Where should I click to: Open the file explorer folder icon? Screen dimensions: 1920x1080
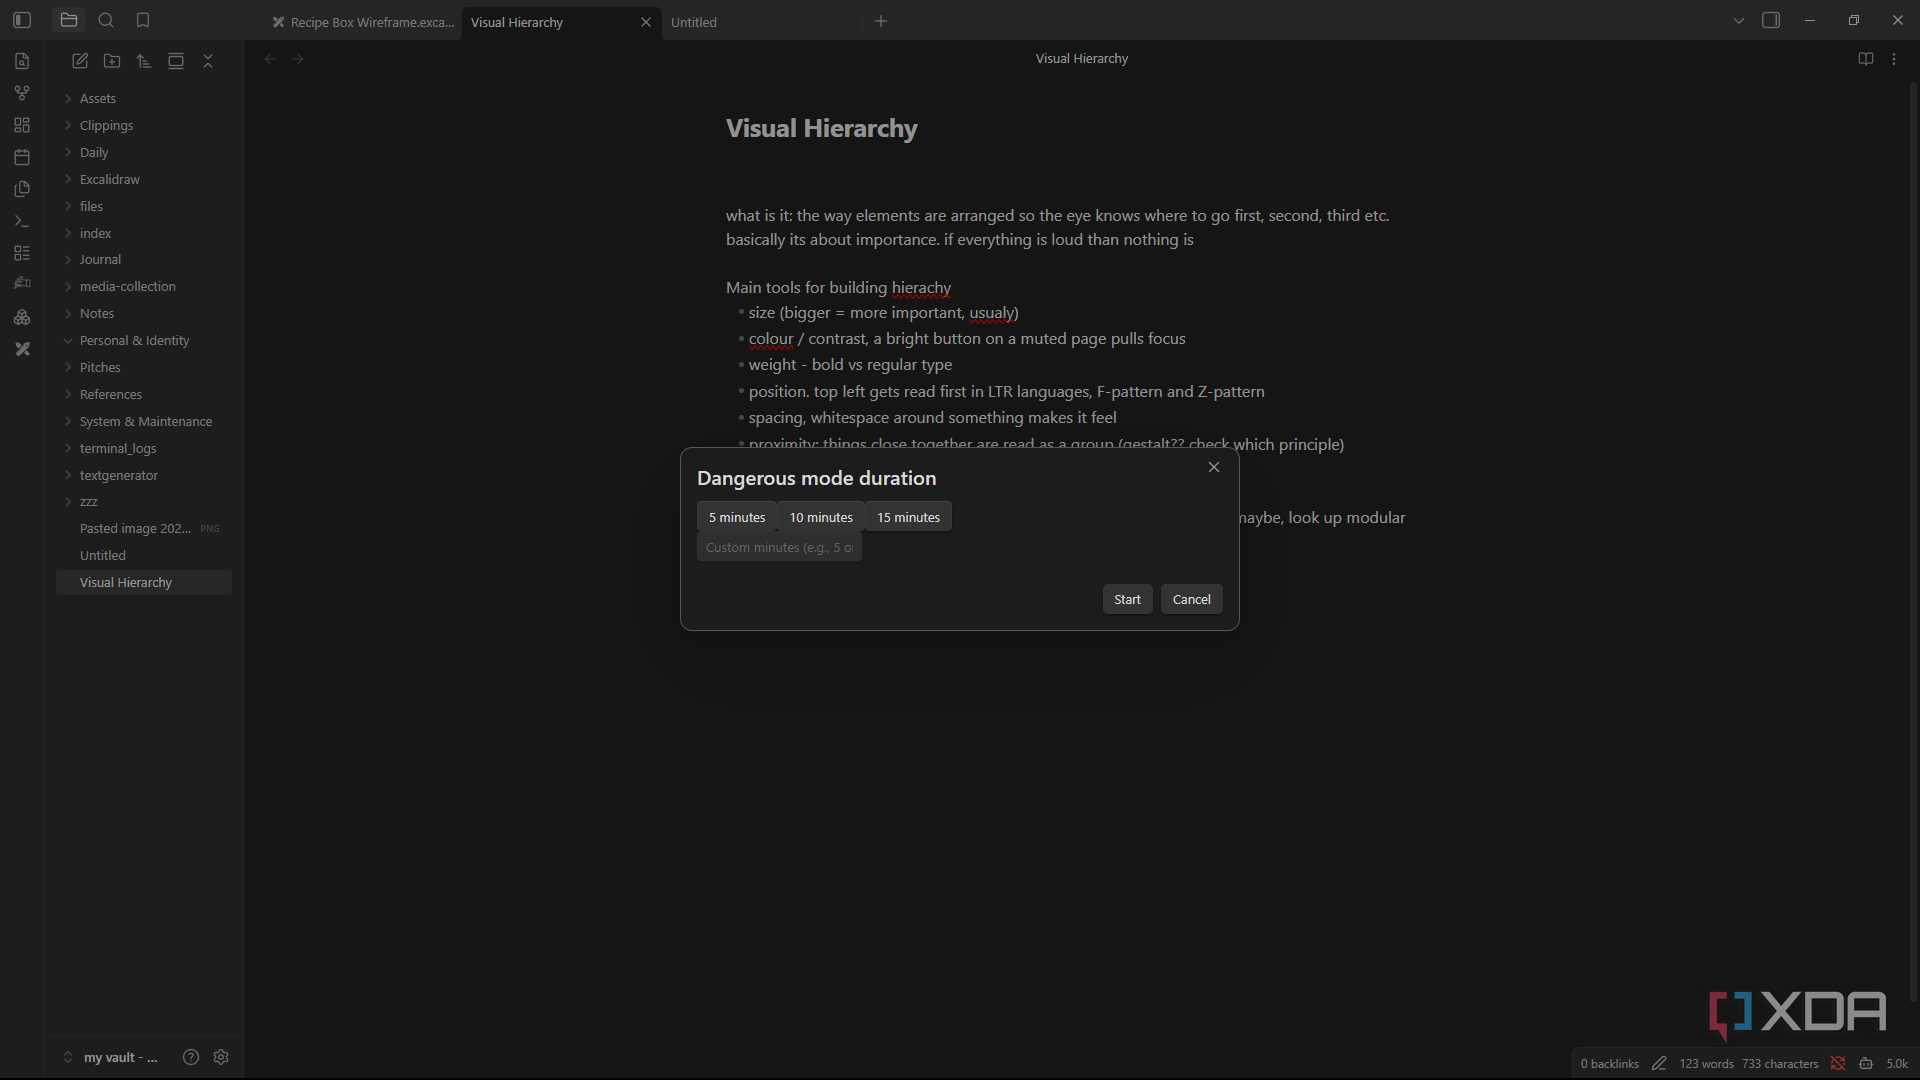click(69, 20)
